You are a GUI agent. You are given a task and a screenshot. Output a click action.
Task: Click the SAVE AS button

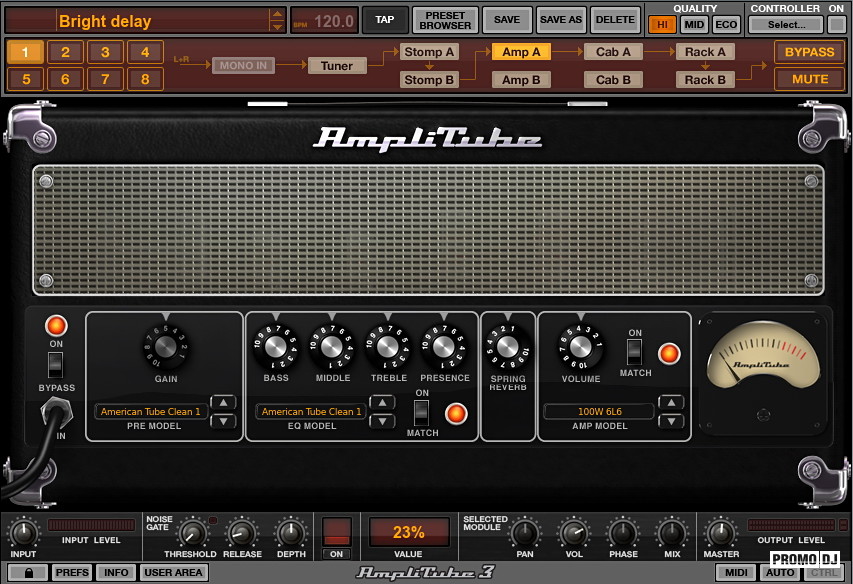click(560, 20)
